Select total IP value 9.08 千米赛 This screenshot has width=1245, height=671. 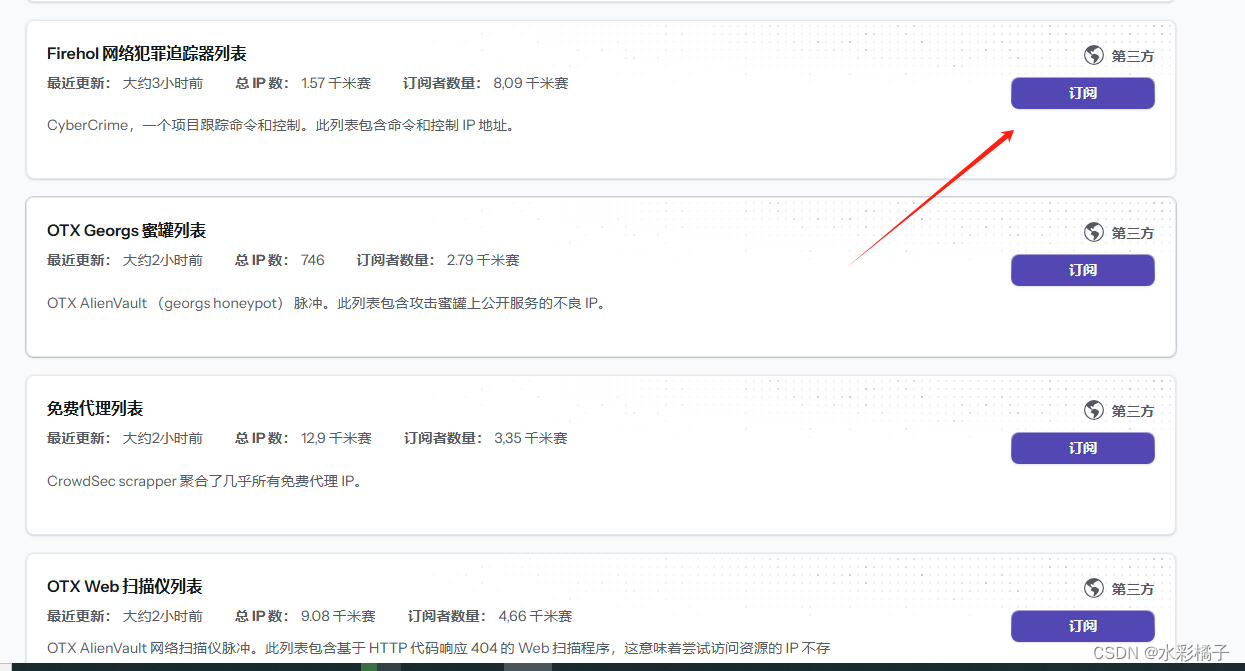pyautogui.click(x=338, y=616)
